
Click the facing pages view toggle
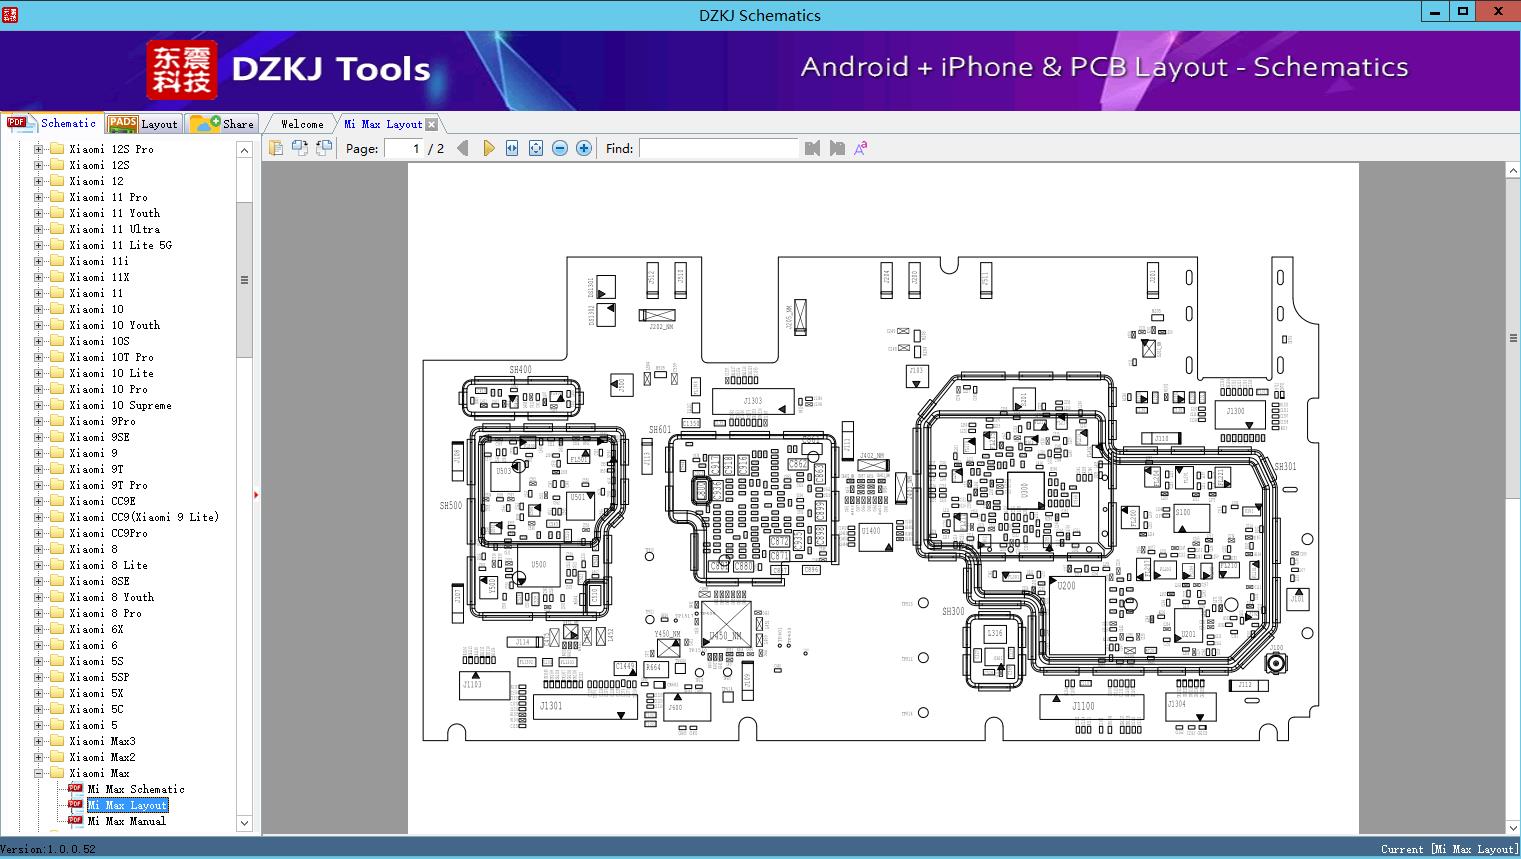coord(300,147)
